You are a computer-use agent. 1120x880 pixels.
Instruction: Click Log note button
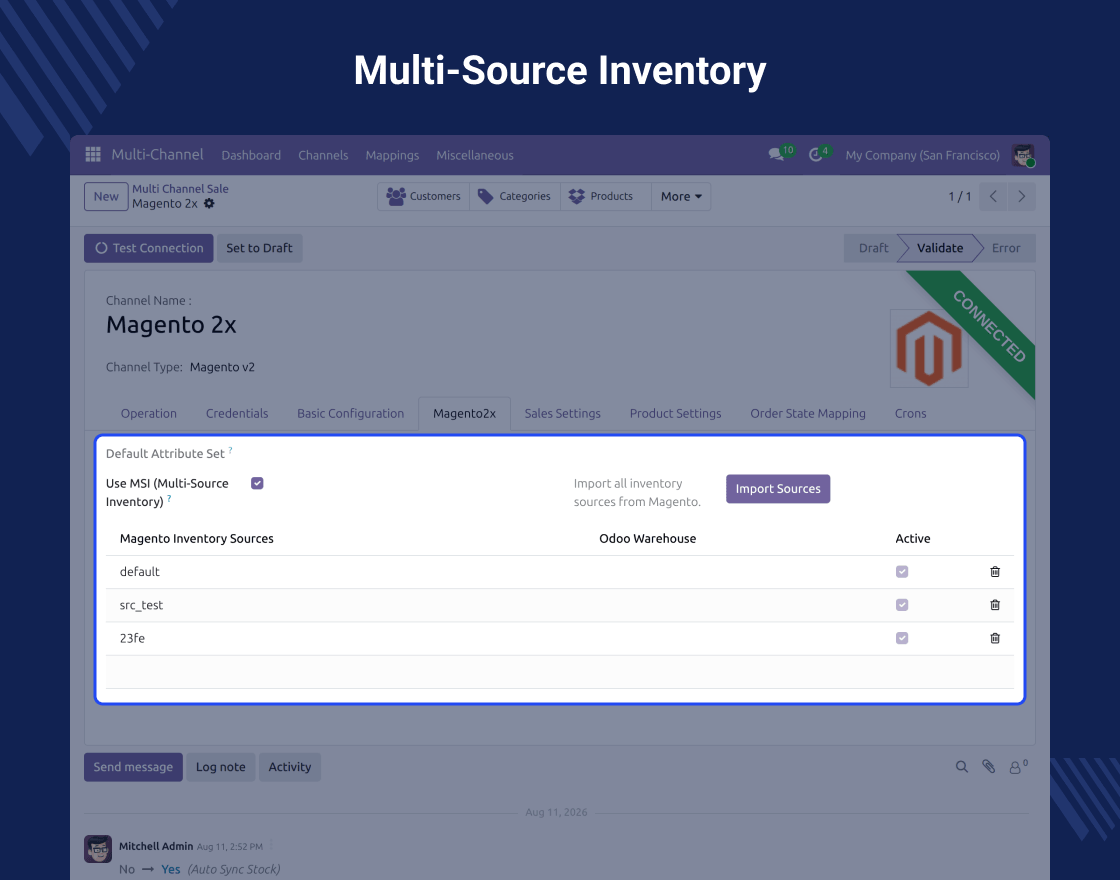[x=221, y=766]
